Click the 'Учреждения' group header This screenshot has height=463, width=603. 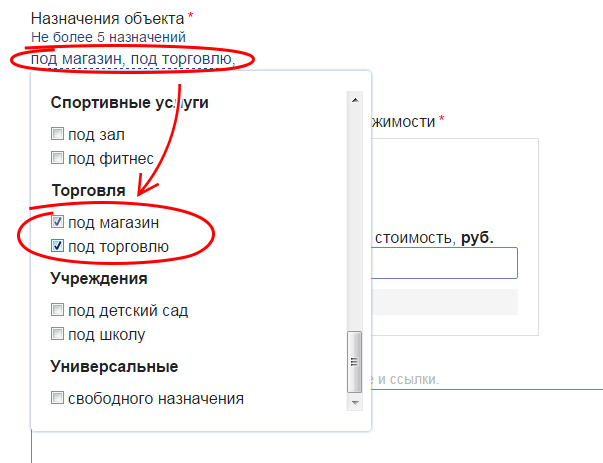point(99,278)
